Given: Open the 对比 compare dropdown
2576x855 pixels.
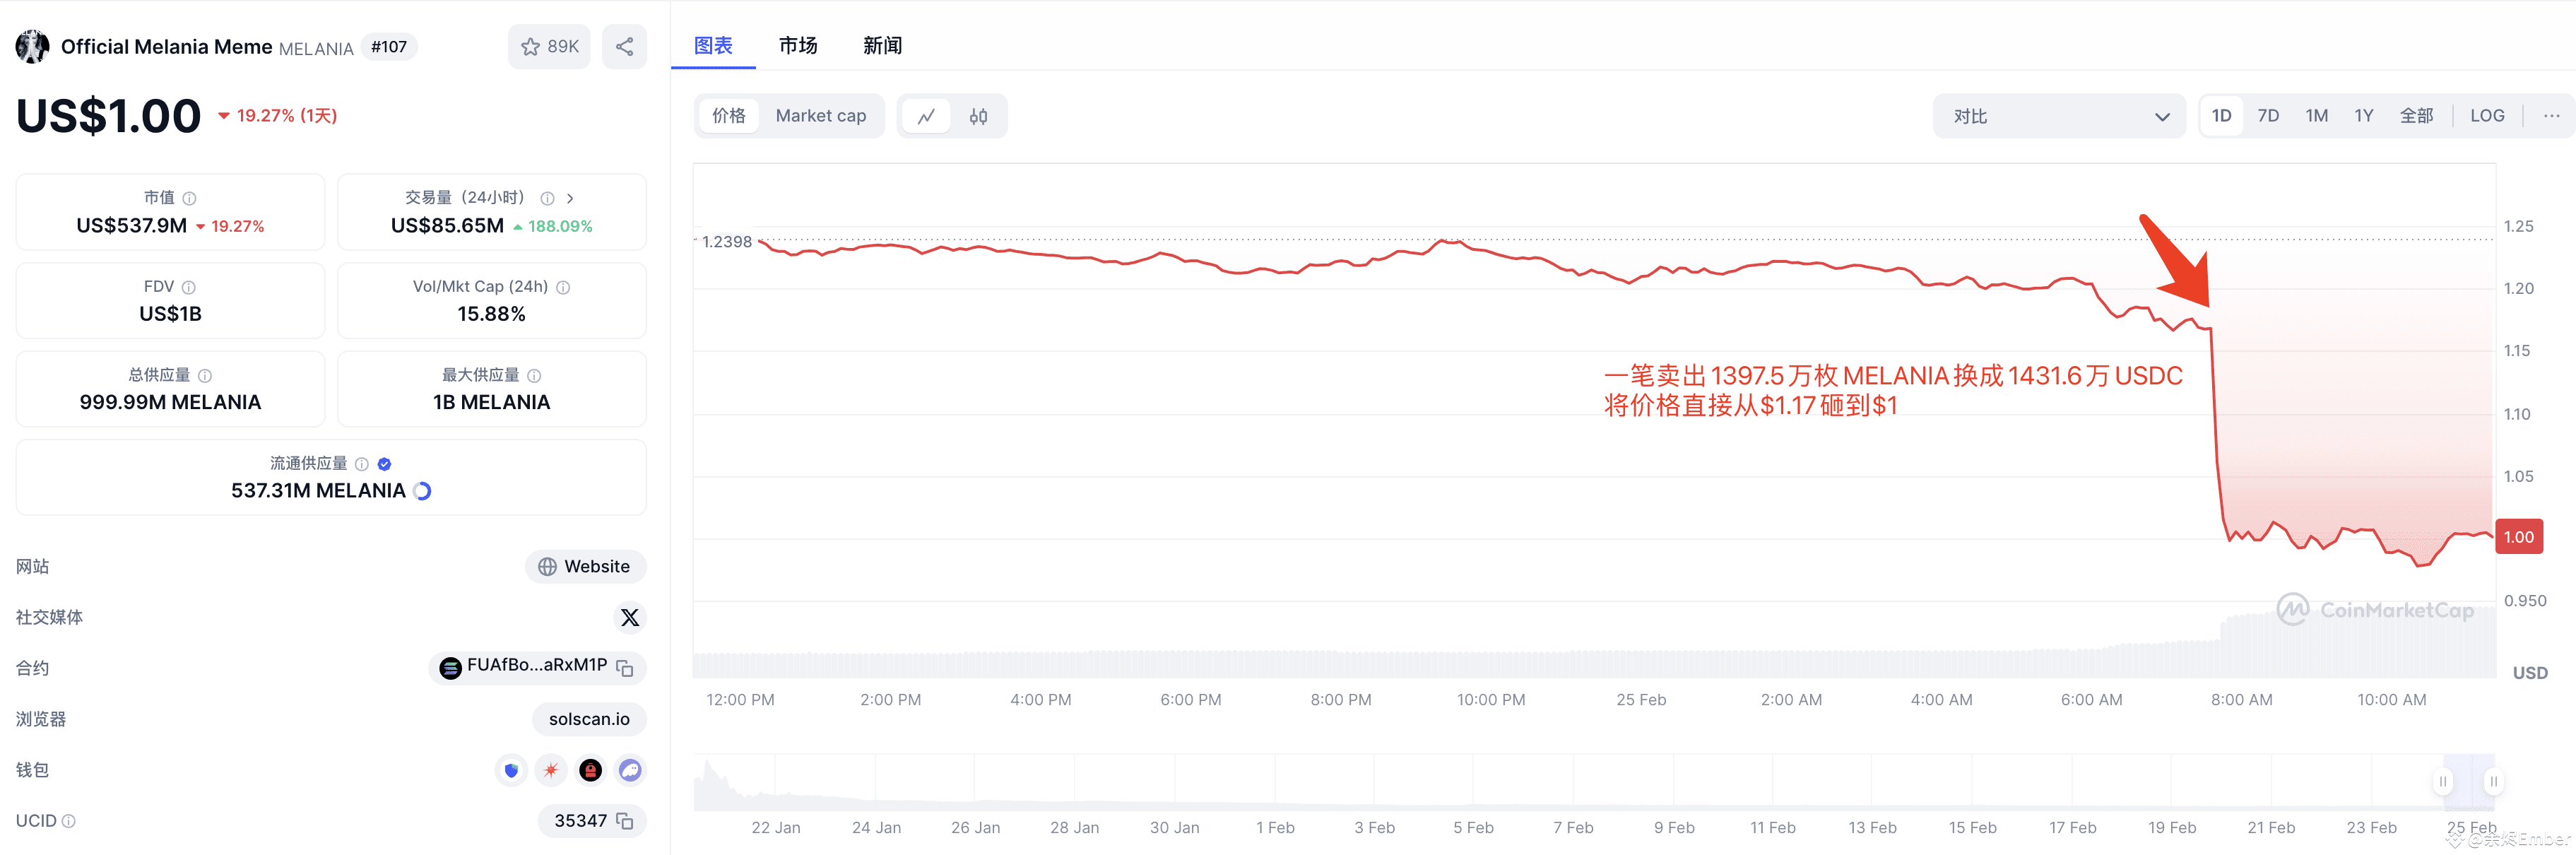Looking at the screenshot, I should point(2059,116).
